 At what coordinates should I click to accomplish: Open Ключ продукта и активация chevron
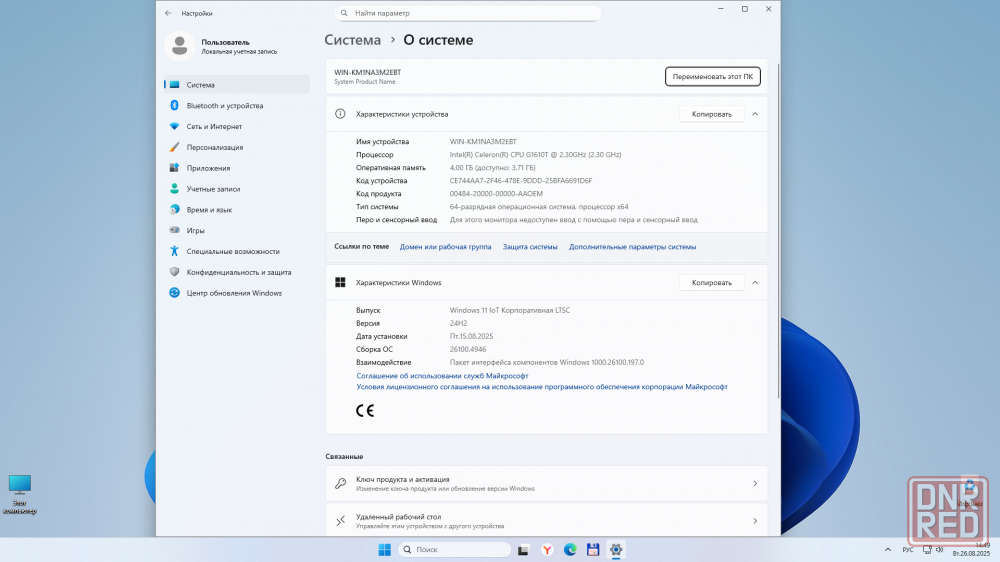tap(755, 484)
